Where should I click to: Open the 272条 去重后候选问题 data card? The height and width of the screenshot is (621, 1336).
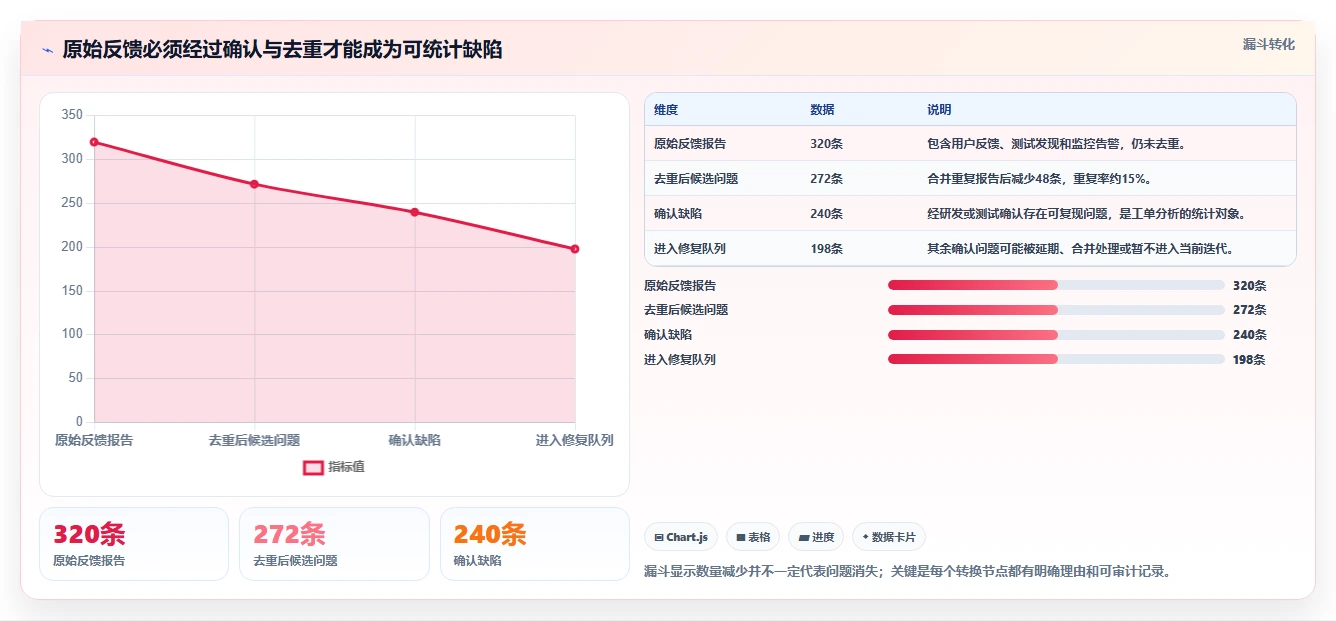pyautogui.click(x=334, y=544)
